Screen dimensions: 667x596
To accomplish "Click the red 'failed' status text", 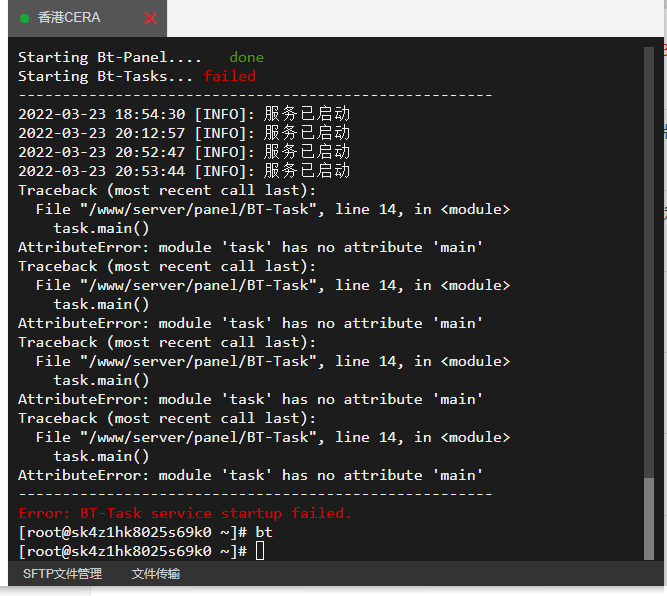I will click(x=230, y=76).
